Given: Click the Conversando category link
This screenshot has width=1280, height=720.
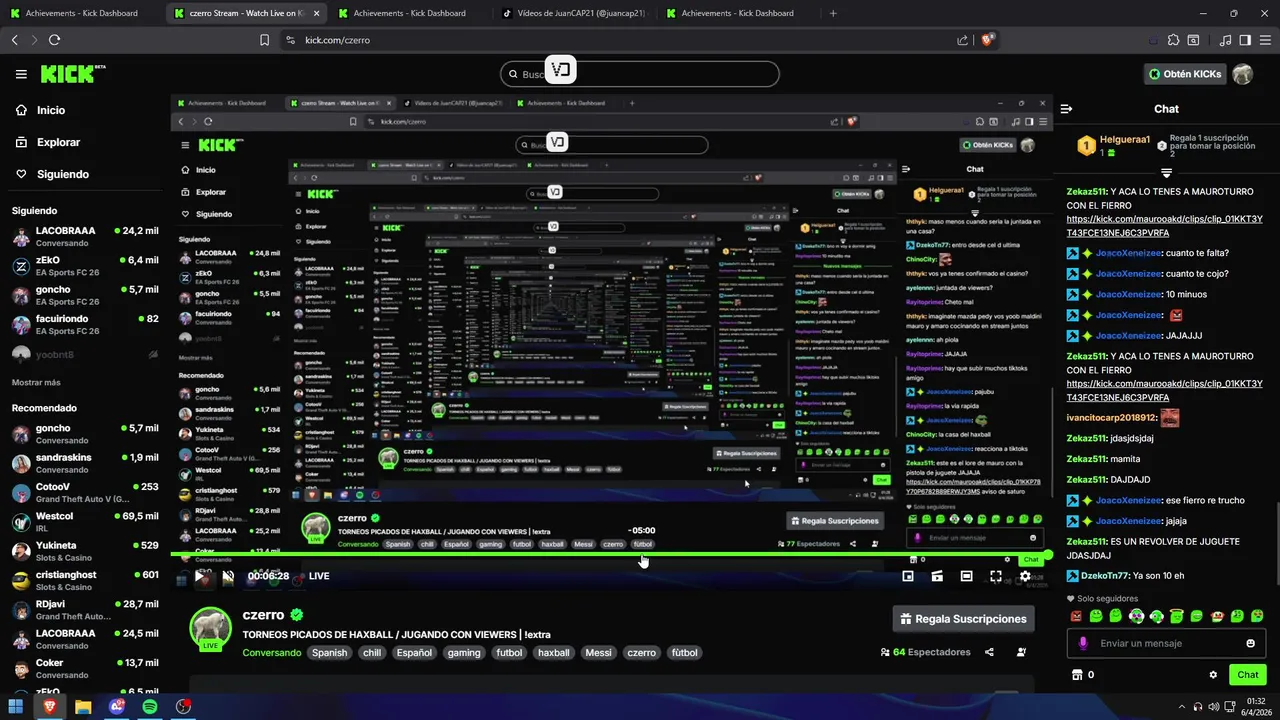Looking at the screenshot, I should pos(271,653).
